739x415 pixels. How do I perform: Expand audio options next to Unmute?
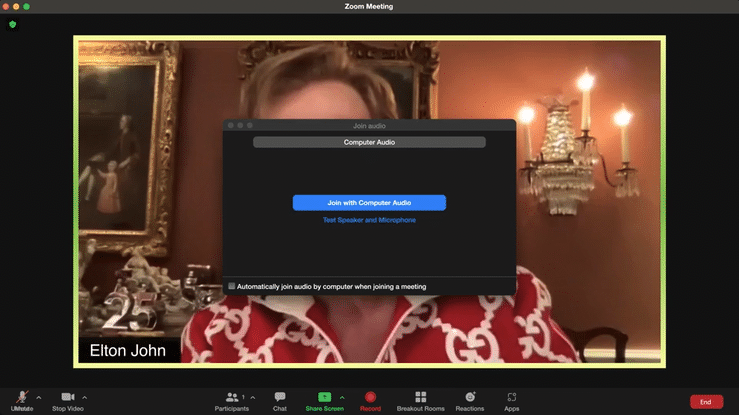[39, 398]
